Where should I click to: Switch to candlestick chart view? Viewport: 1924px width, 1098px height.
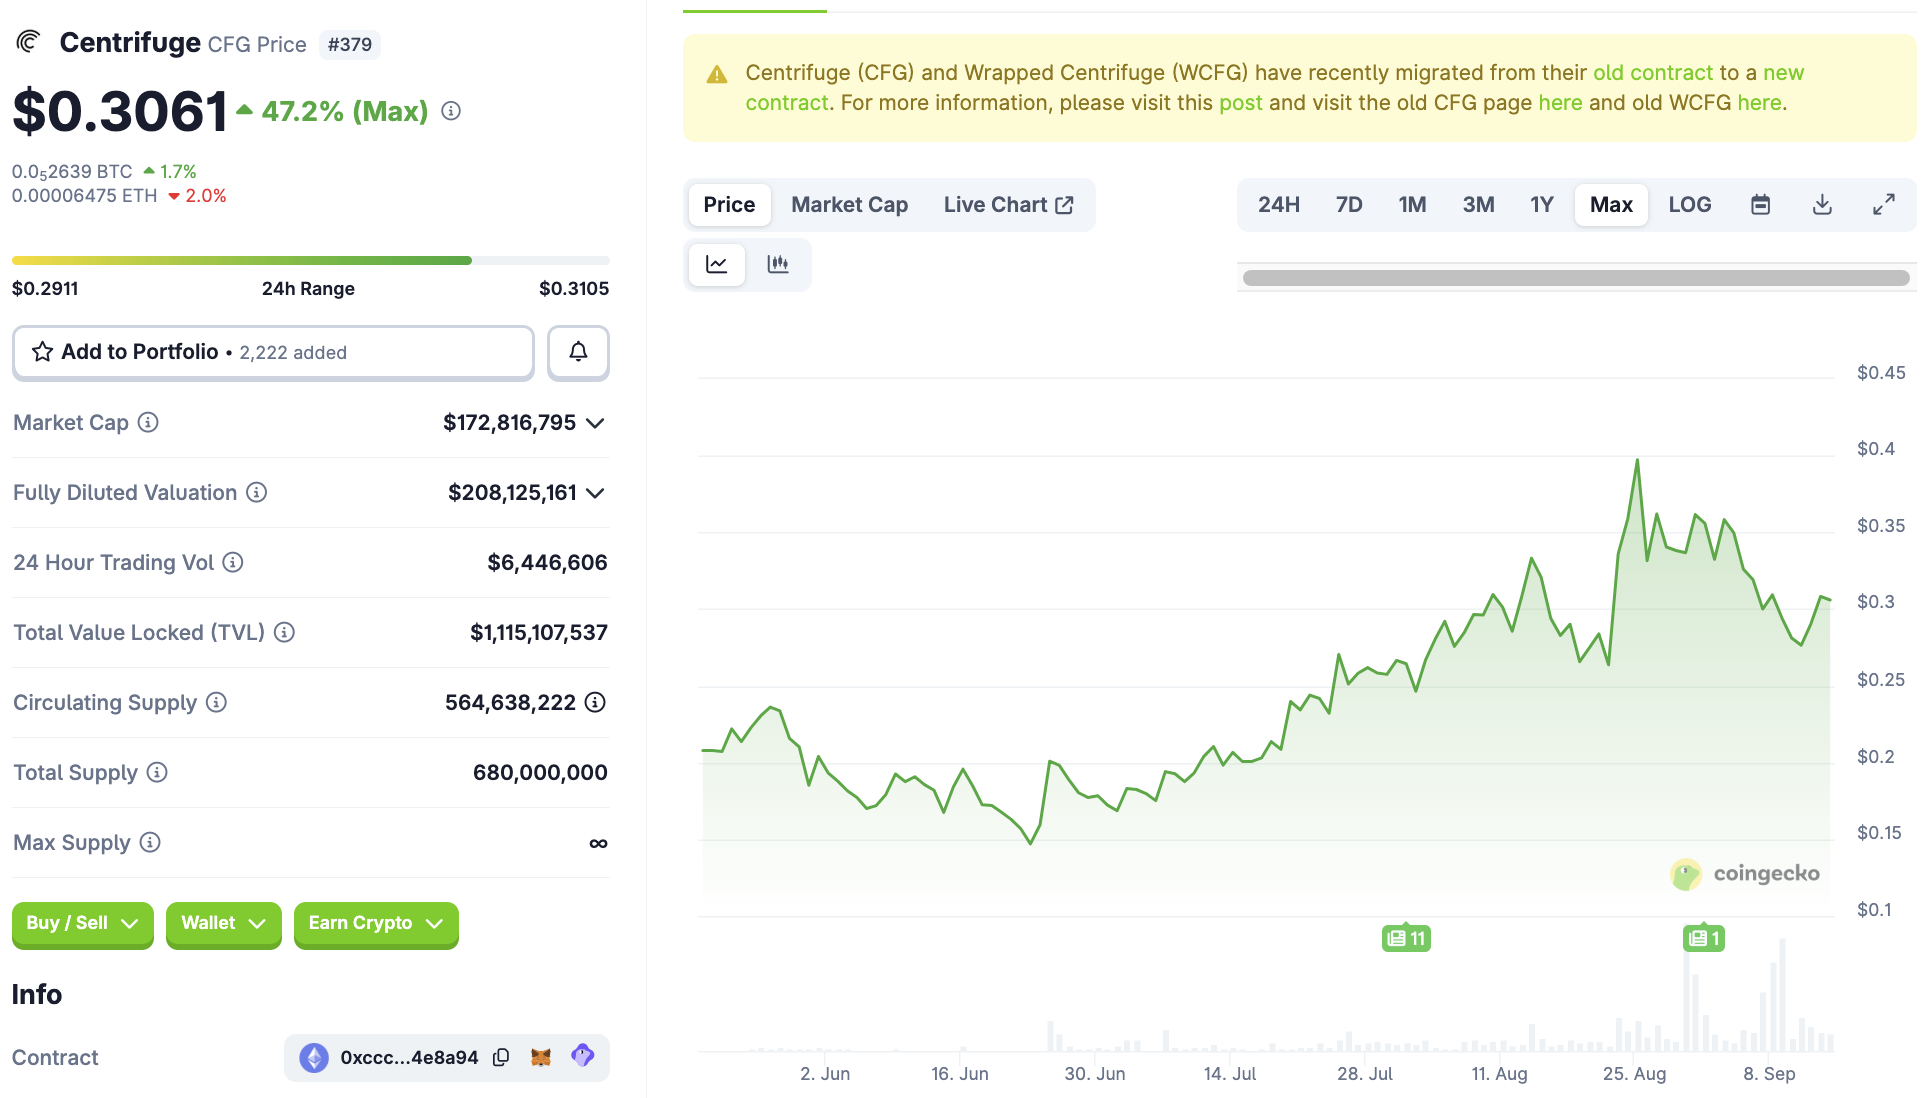point(778,264)
